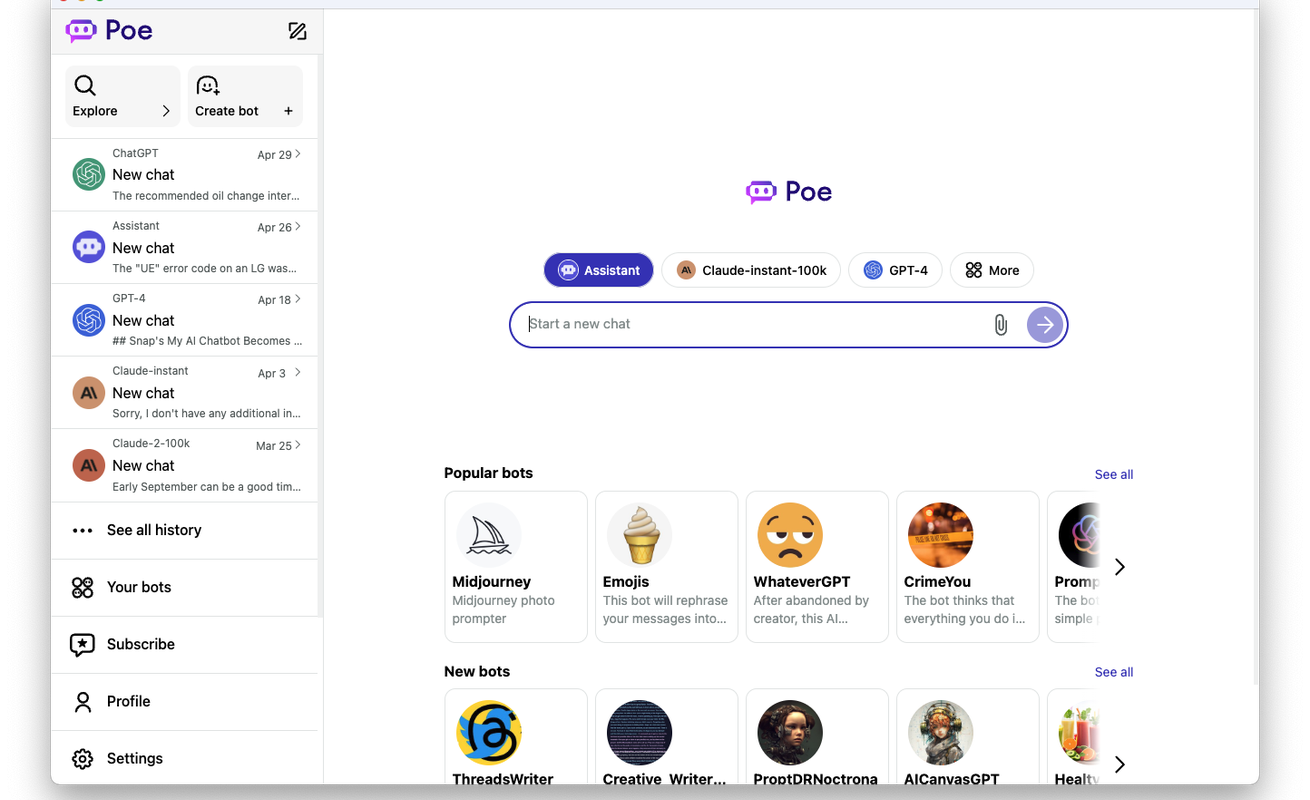Viewport: 1310px width, 800px height.
Task: Click the main Poe logo above chat box
Action: click(x=789, y=192)
